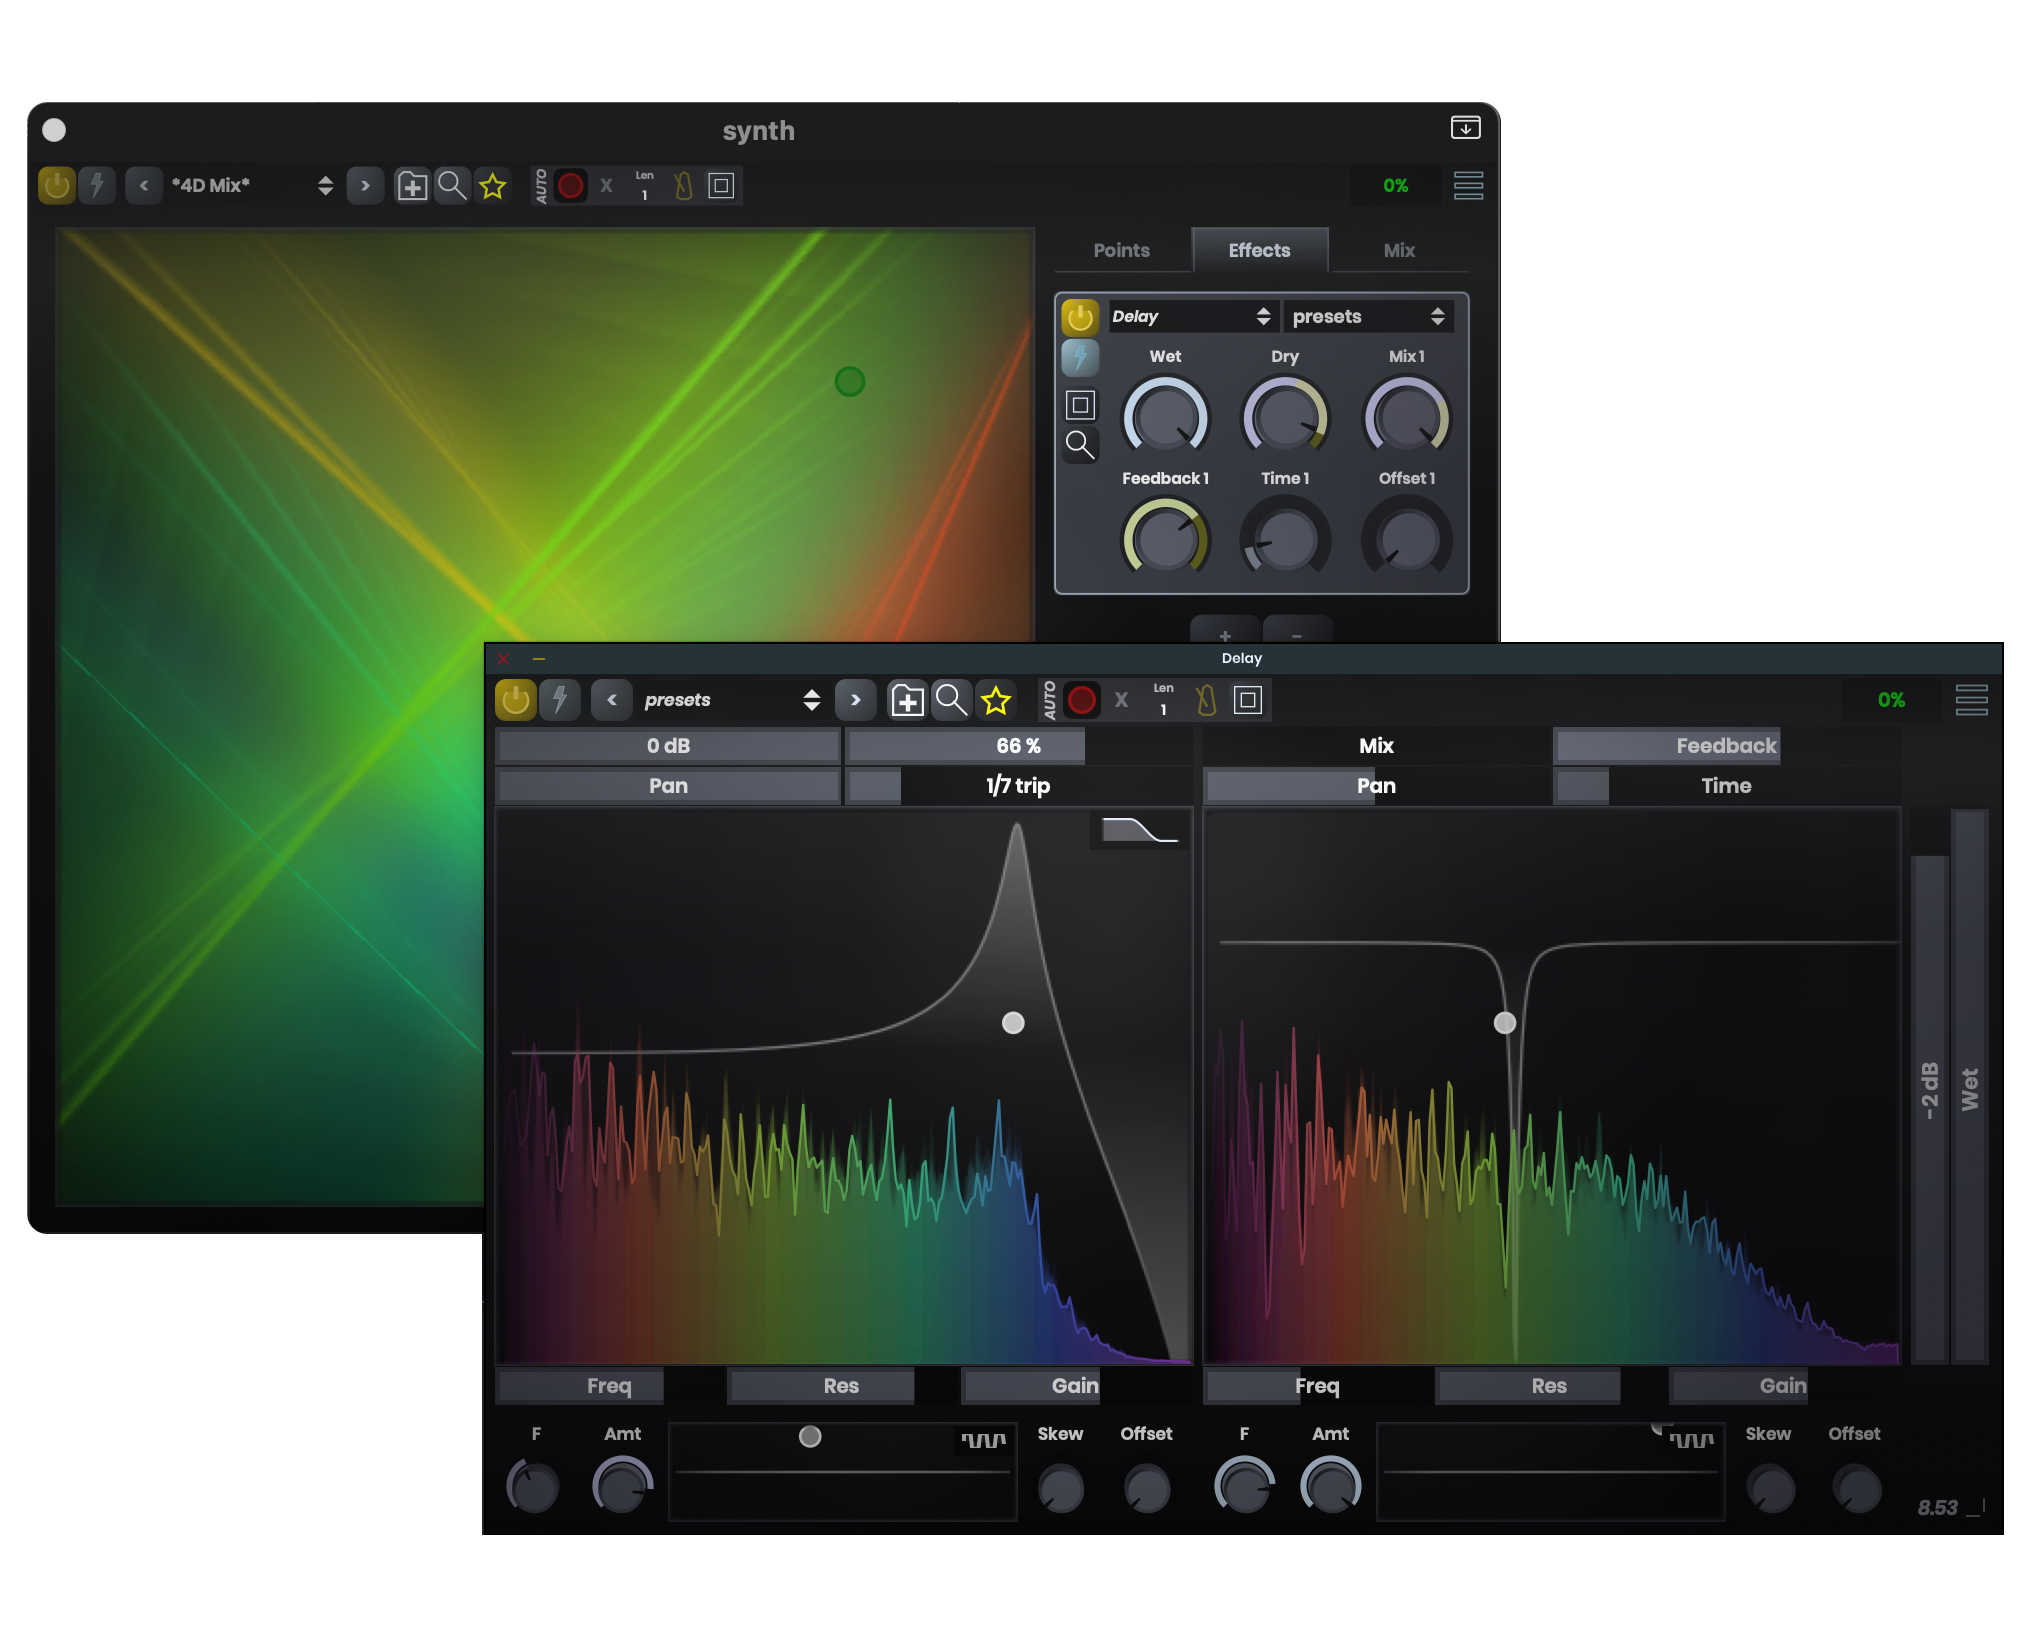Open left filter shape selector
The height and width of the screenshot is (1628, 2032).
1140,831
